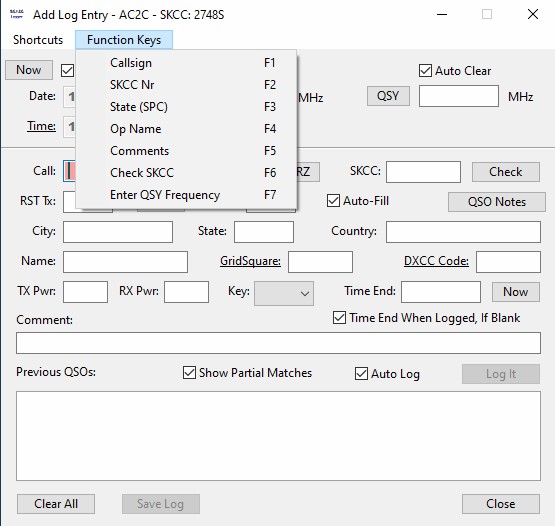Image resolution: width=555 pixels, height=526 pixels.
Task: Toggle Time End When Logged, If Blank
Action: [339, 318]
